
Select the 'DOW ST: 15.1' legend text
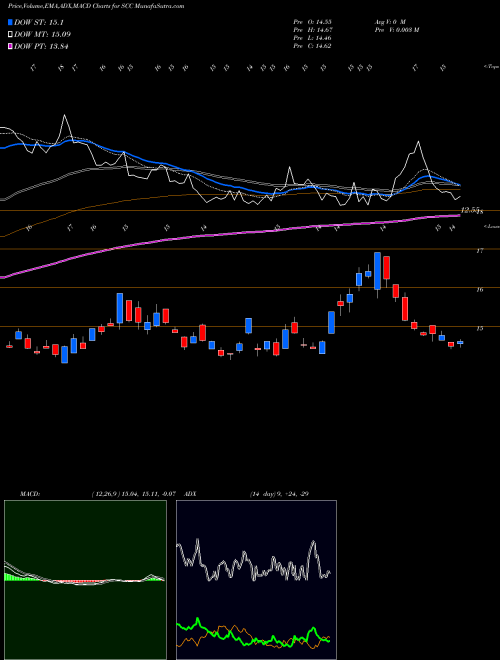39,22
